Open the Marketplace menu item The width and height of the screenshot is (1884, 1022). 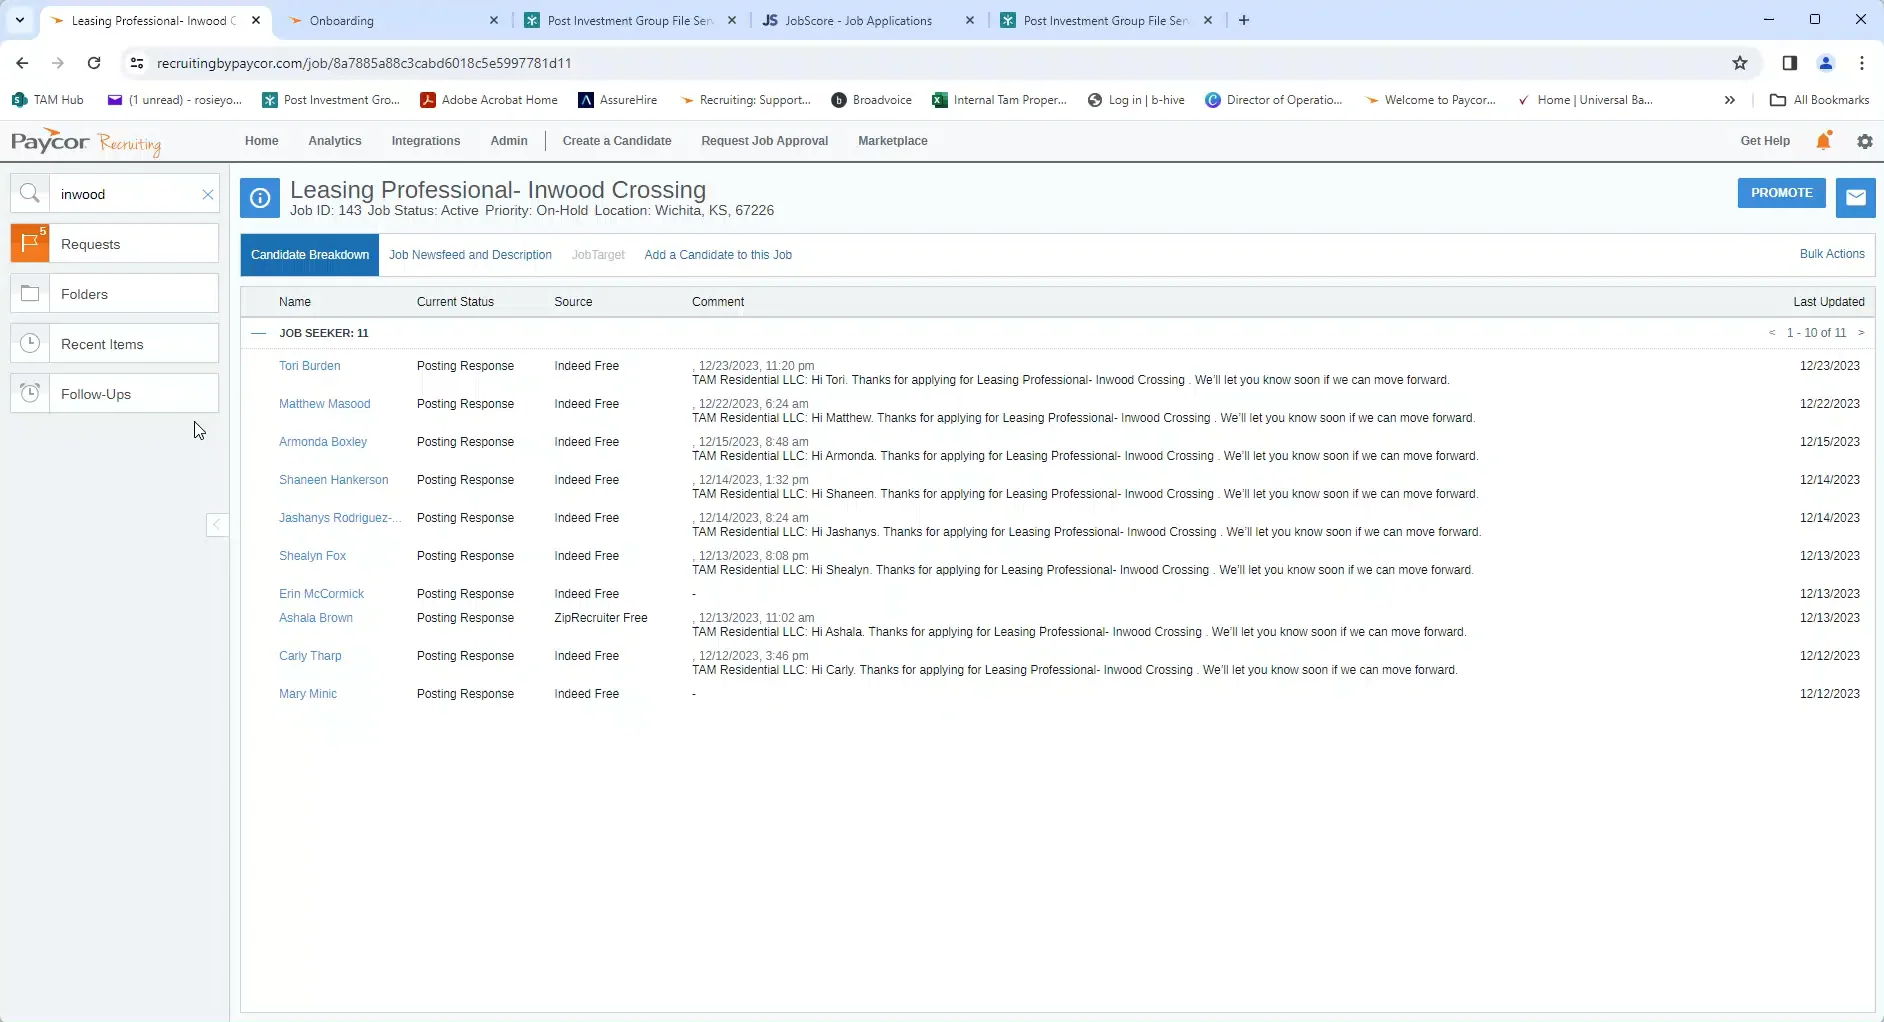[893, 141]
